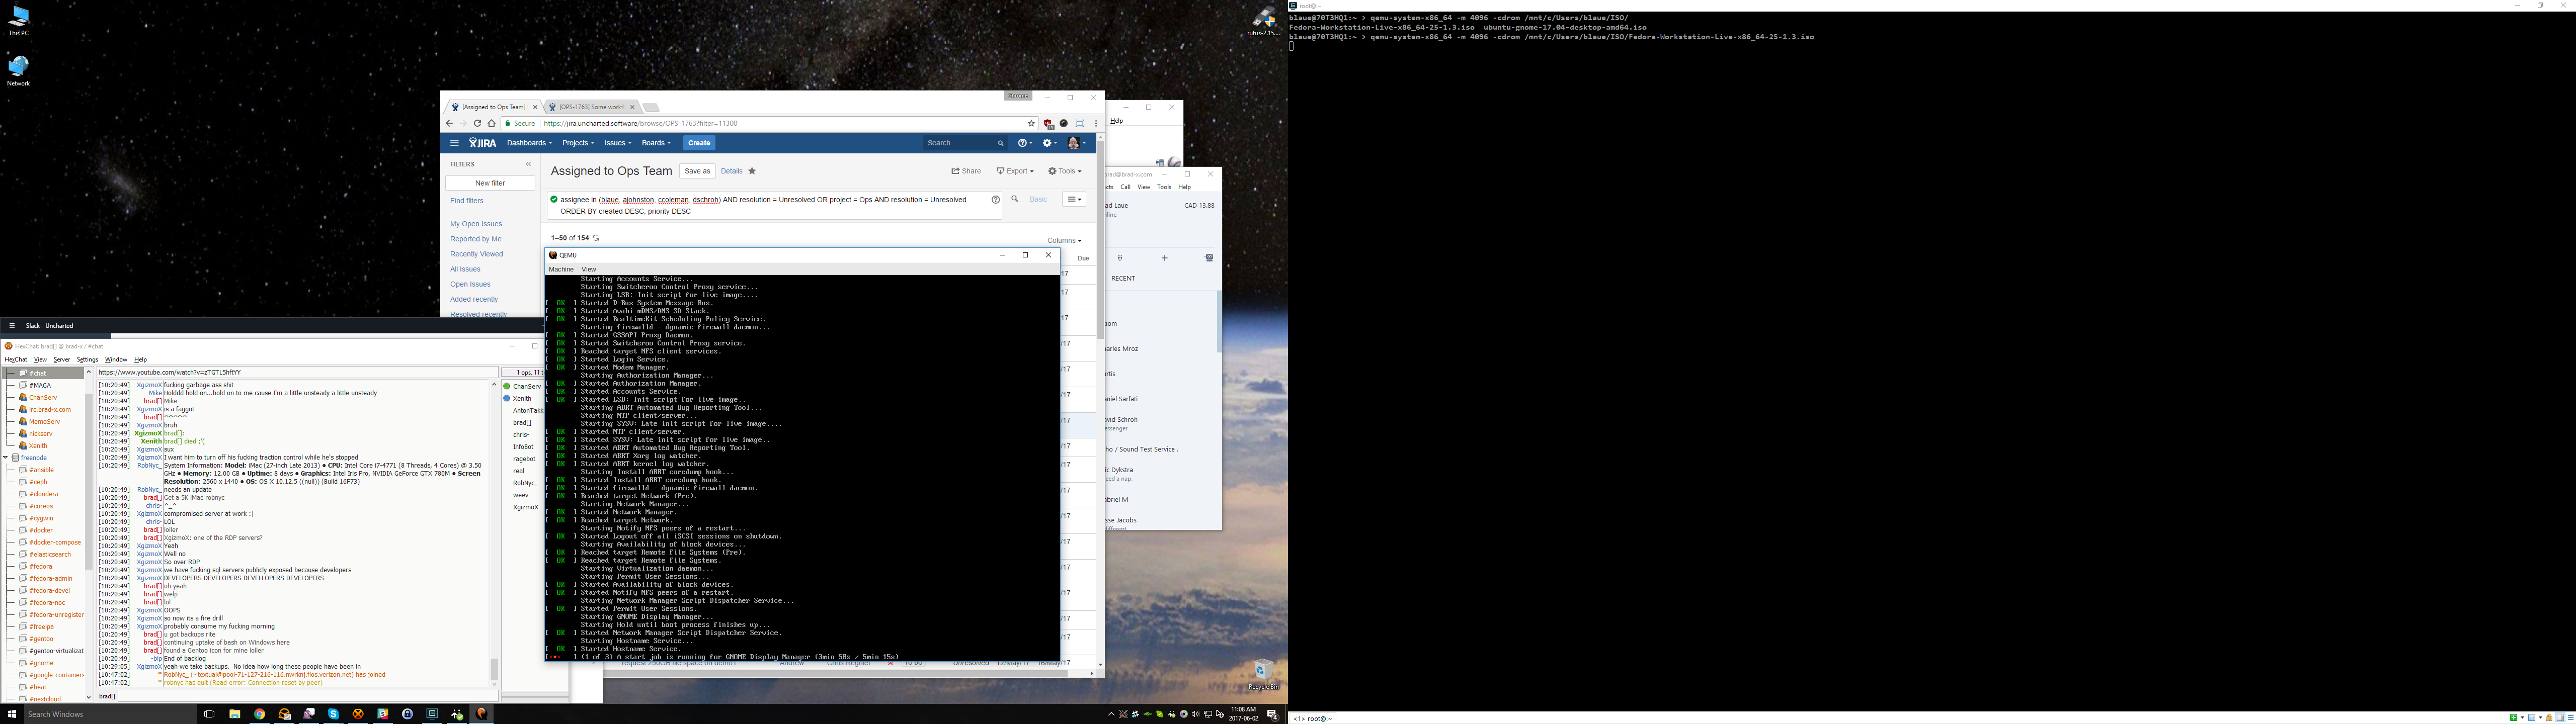Viewport: 2576px width, 724px height.
Task: Run the JQL query search icon
Action: click(x=1015, y=199)
